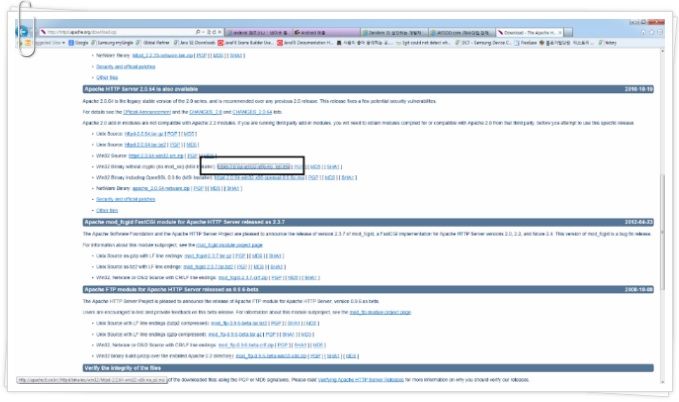Download Unix Source httpd-2.0.64.tar.bz2 link

pyautogui.click(x=146, y=145)
